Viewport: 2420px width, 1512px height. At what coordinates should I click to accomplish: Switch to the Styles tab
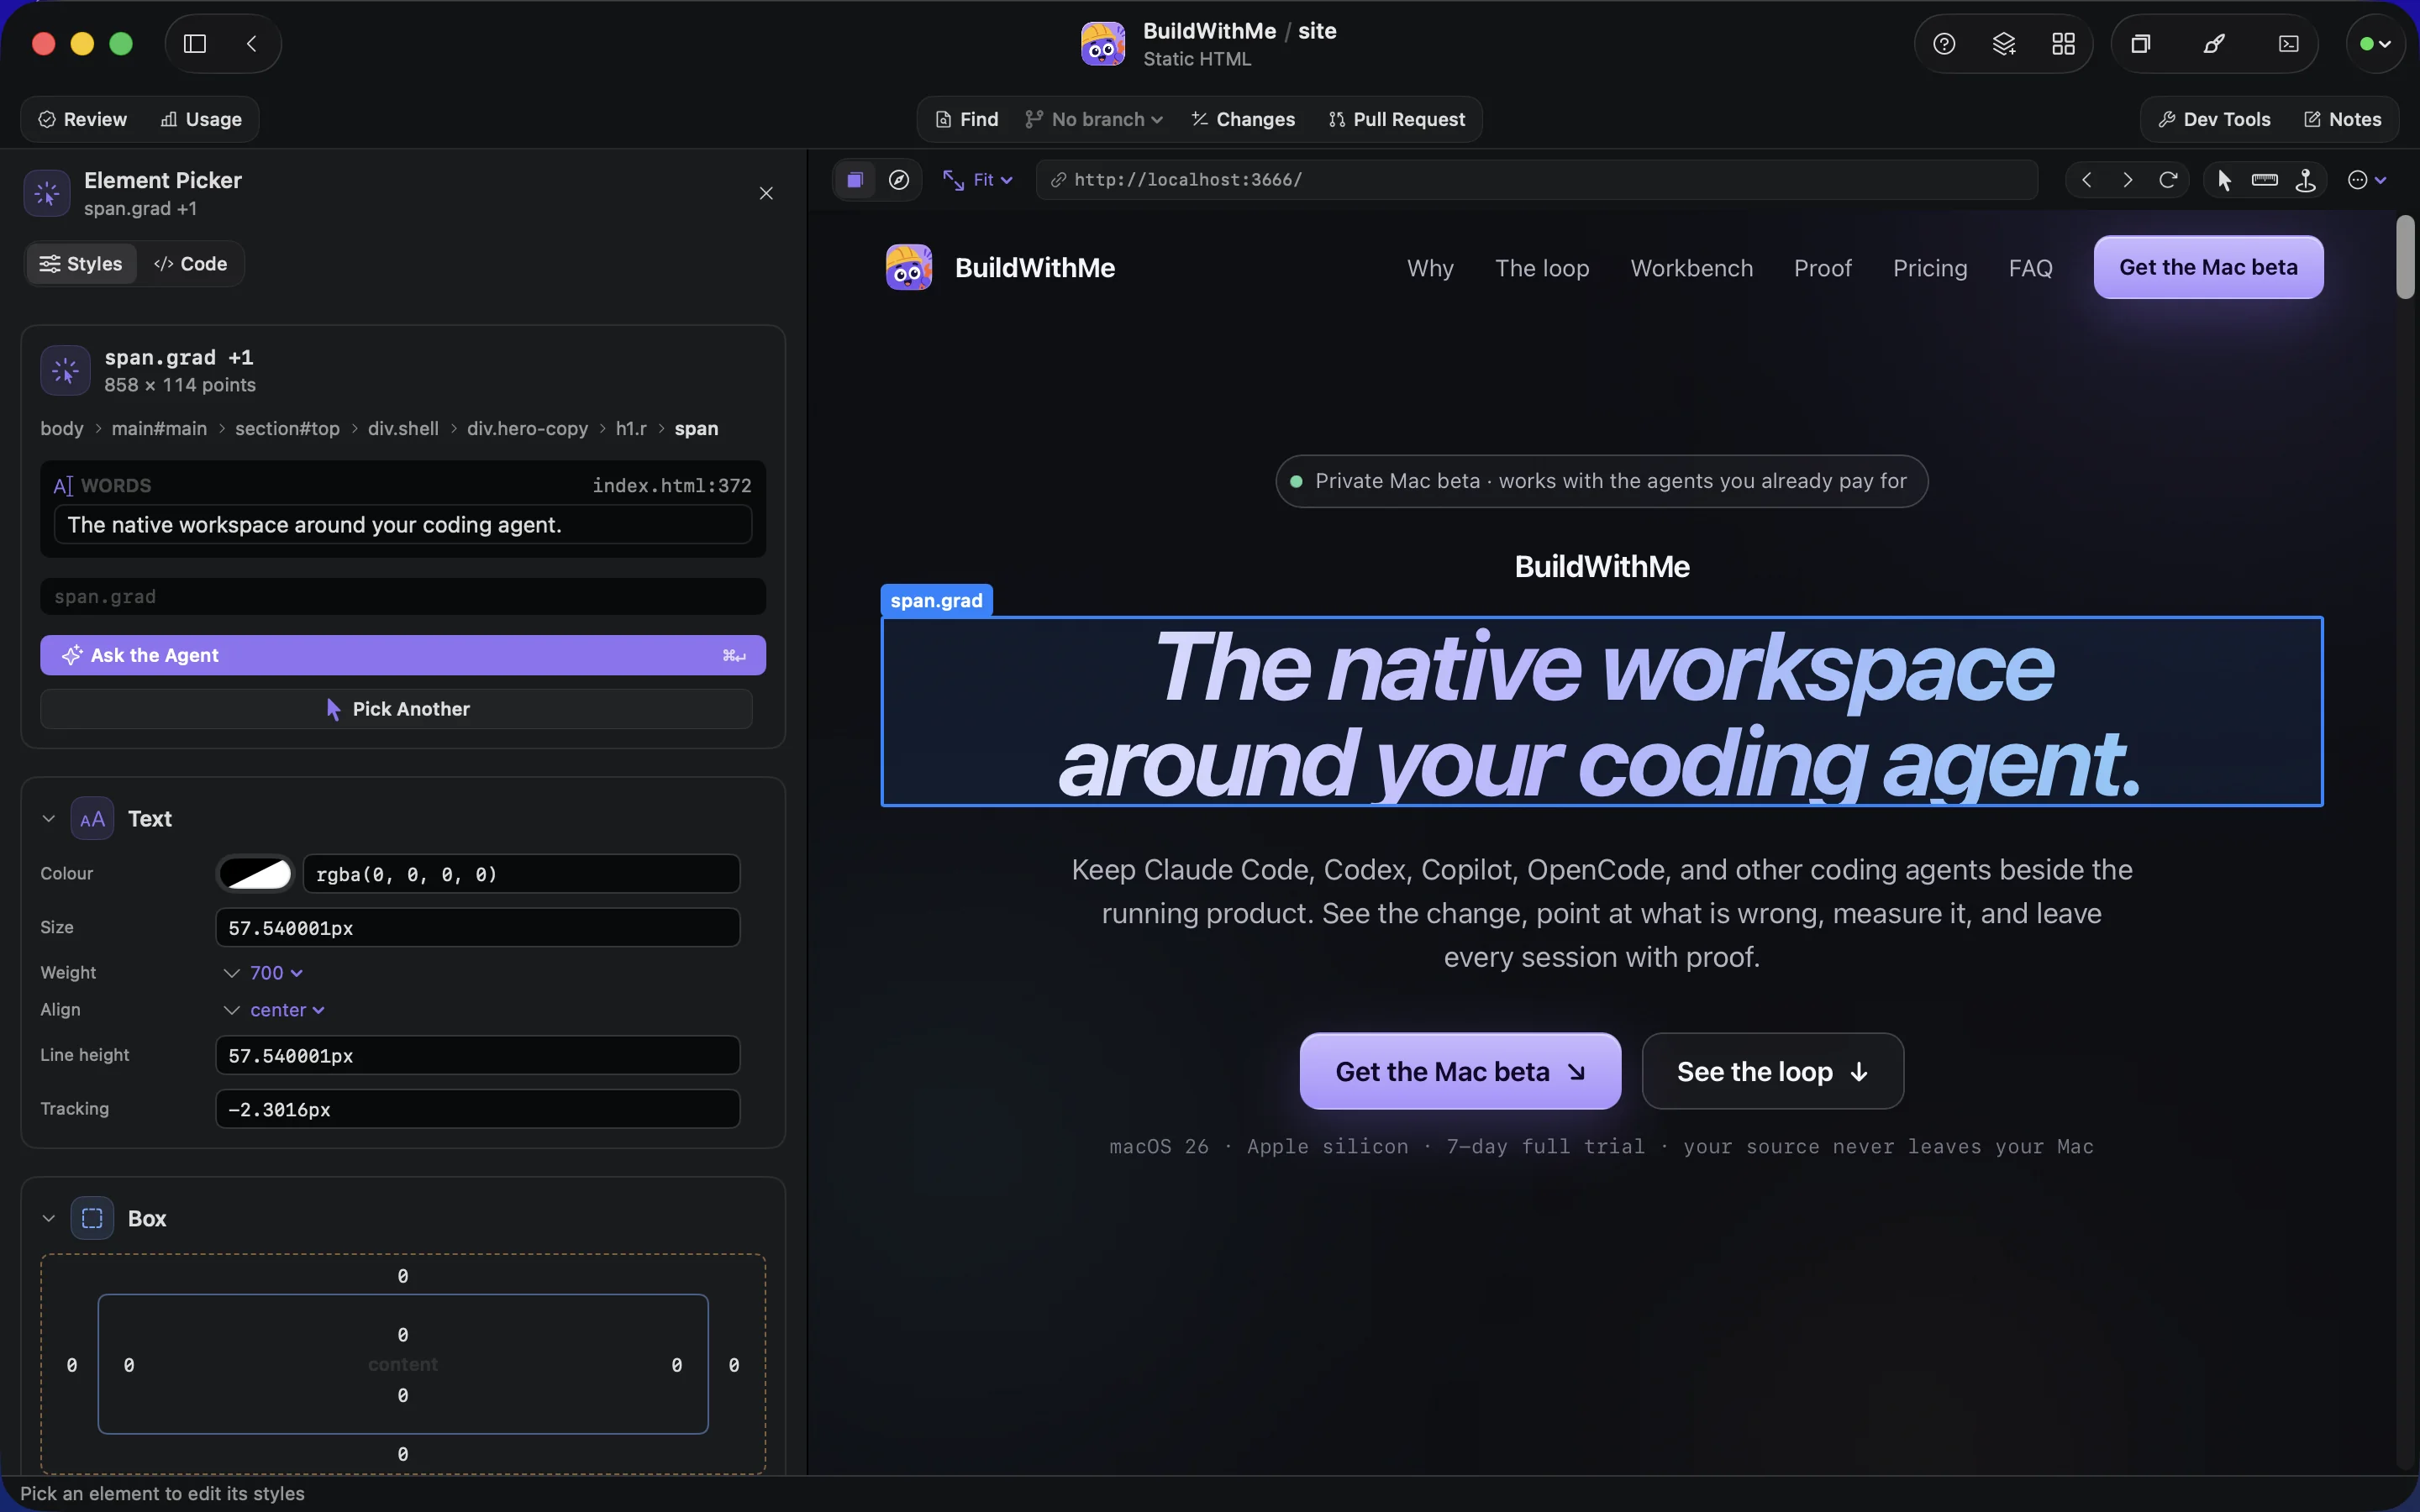81,264
